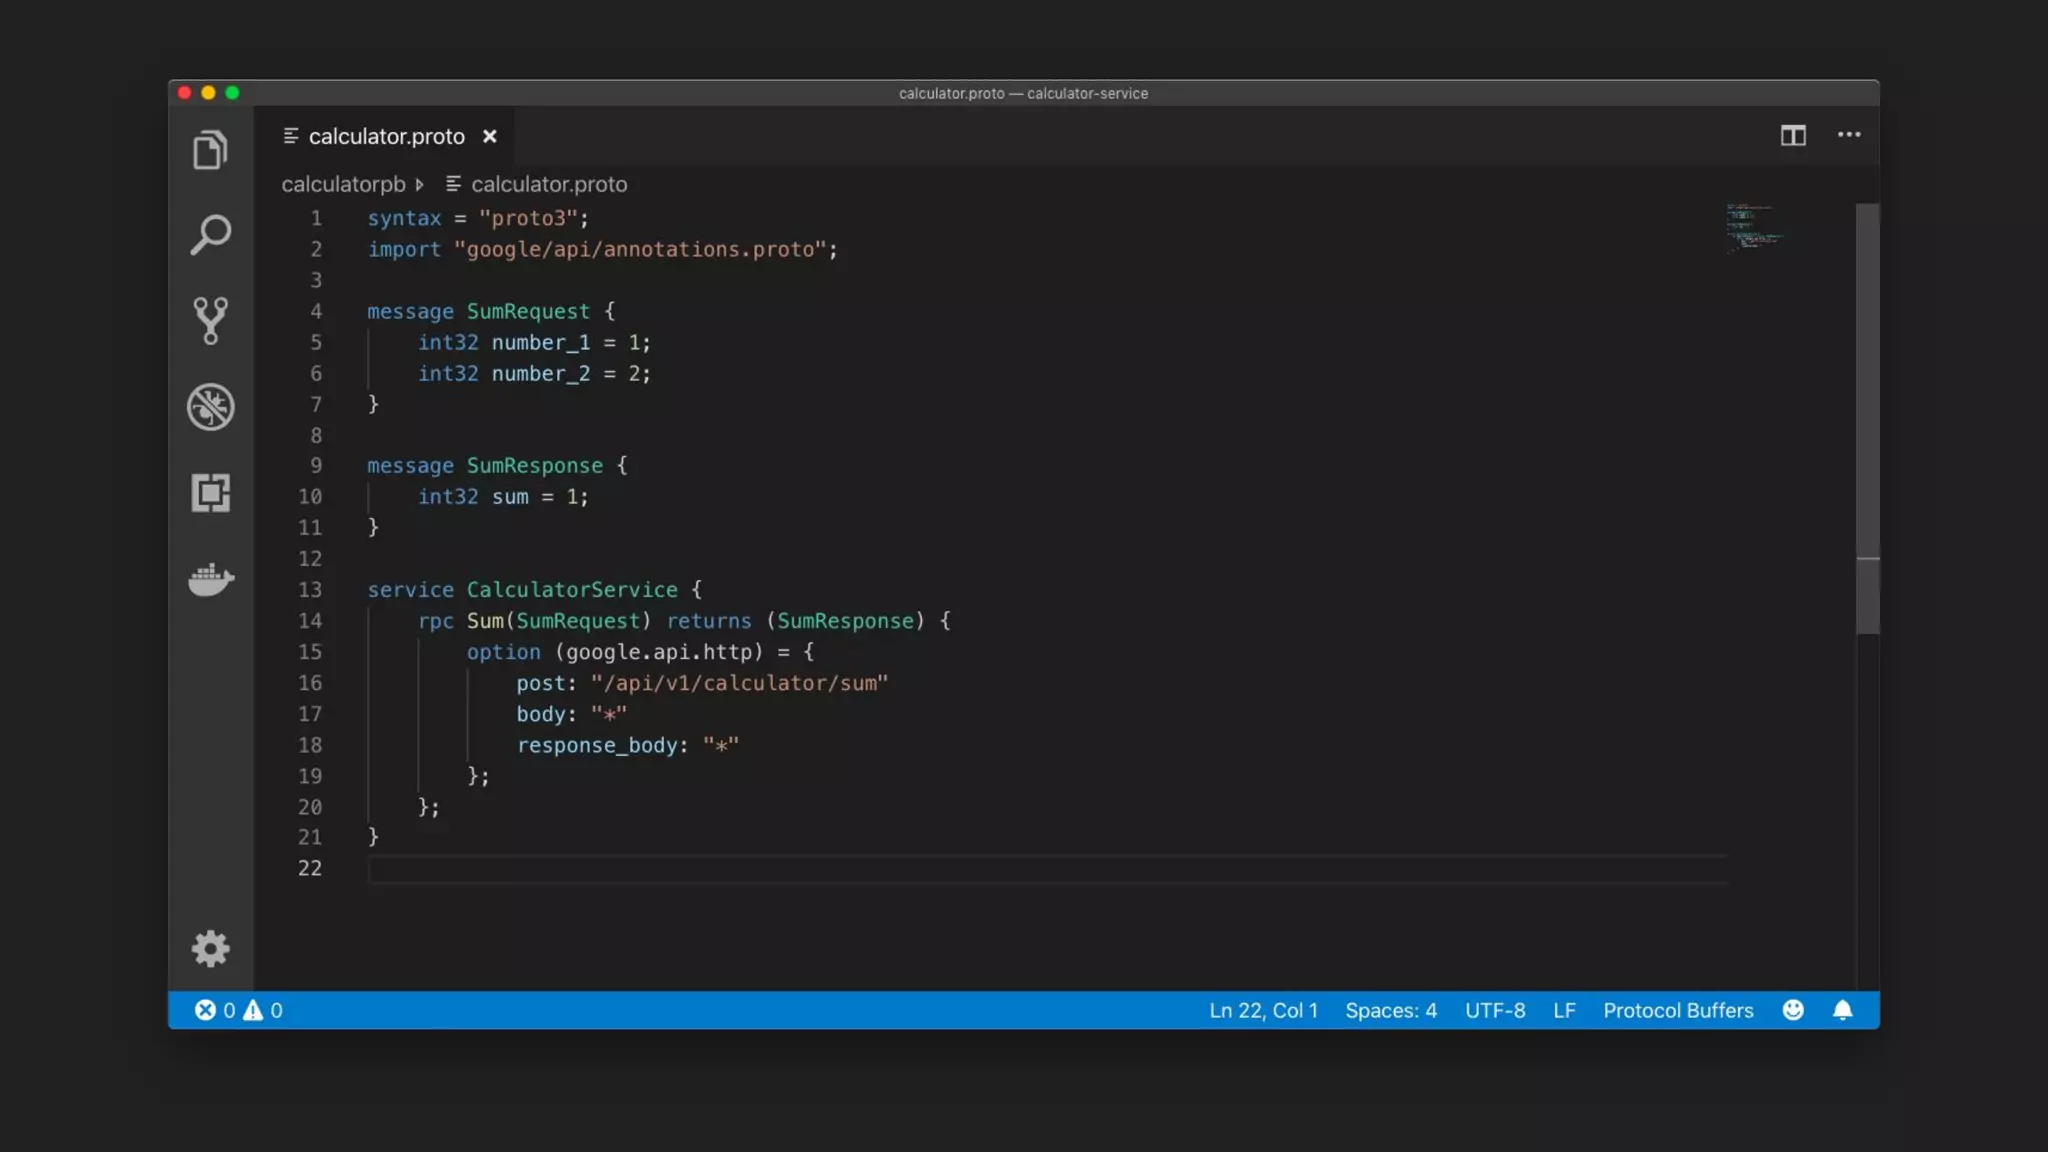Click the Ln 22, Col 1 indicator
The height and width of the screenshot is (1152, 2048).
click(1263, 1010)
